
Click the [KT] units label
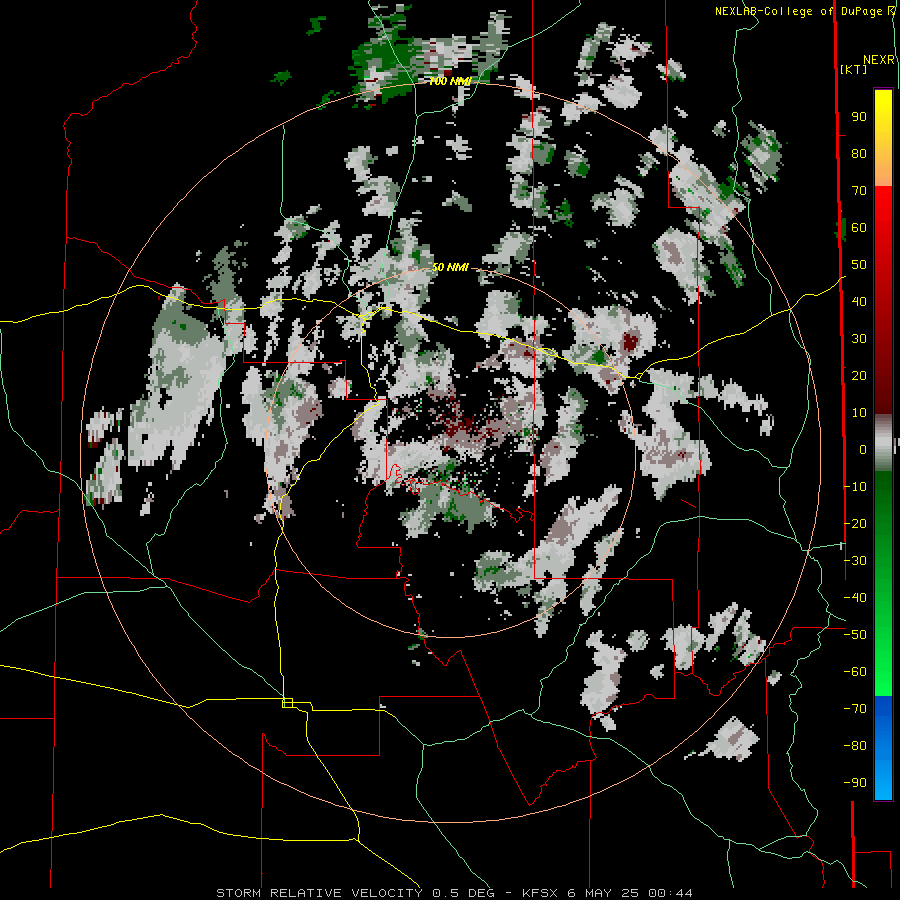coord(854,69)
